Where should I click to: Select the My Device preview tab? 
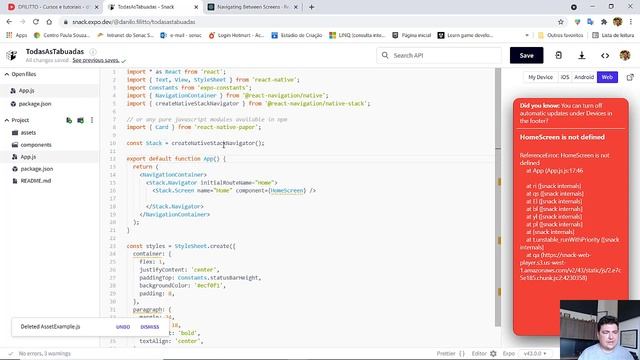(540, 77)
